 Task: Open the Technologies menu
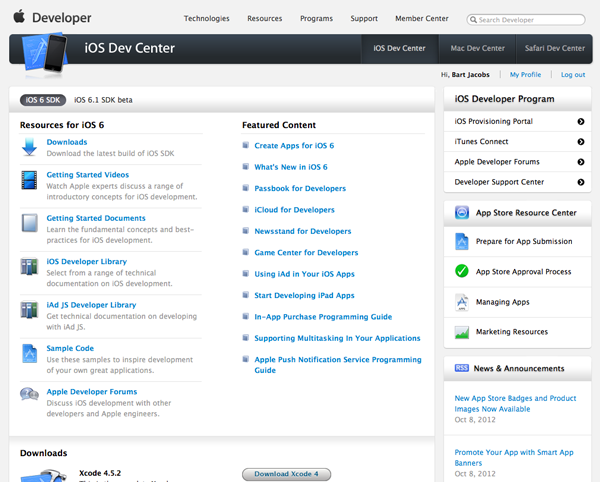pyautogui.click(x=206, y=18)
